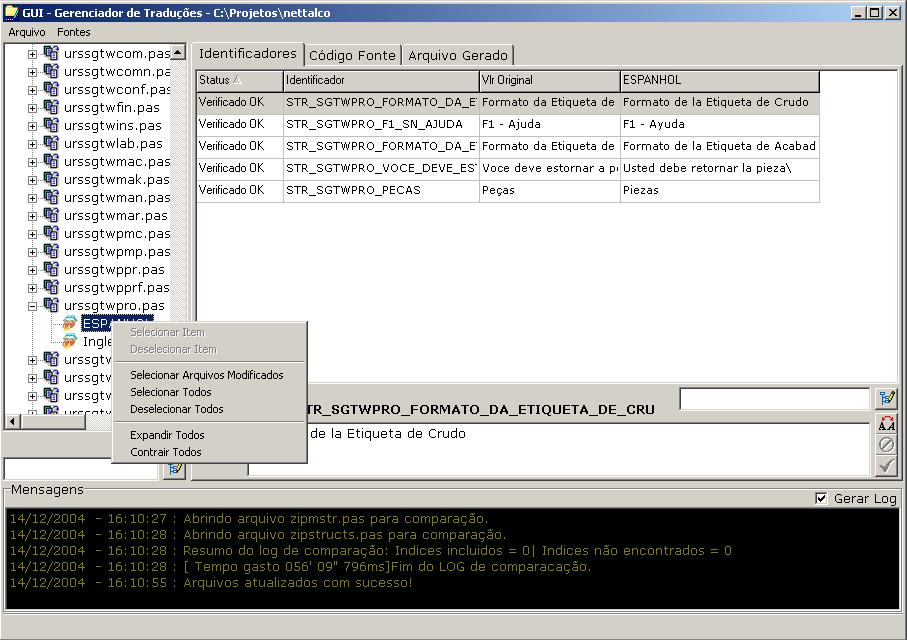Click the file icon of urssgtwpro.pas
Viewport: 907px width, 640px height.
(51, 305)
